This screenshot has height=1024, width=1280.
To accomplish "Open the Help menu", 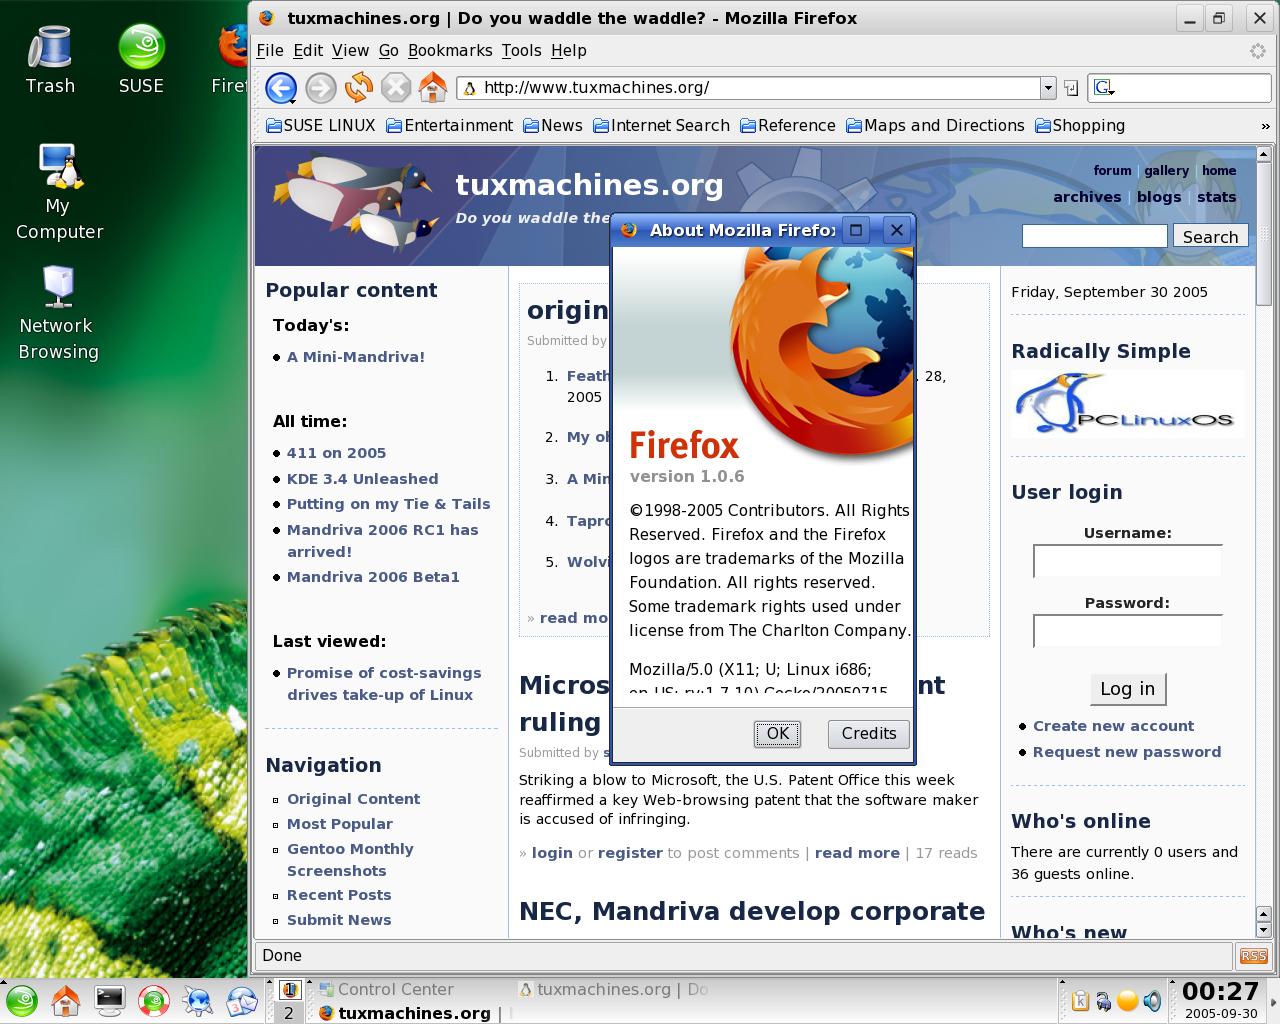I will point(569,50).
